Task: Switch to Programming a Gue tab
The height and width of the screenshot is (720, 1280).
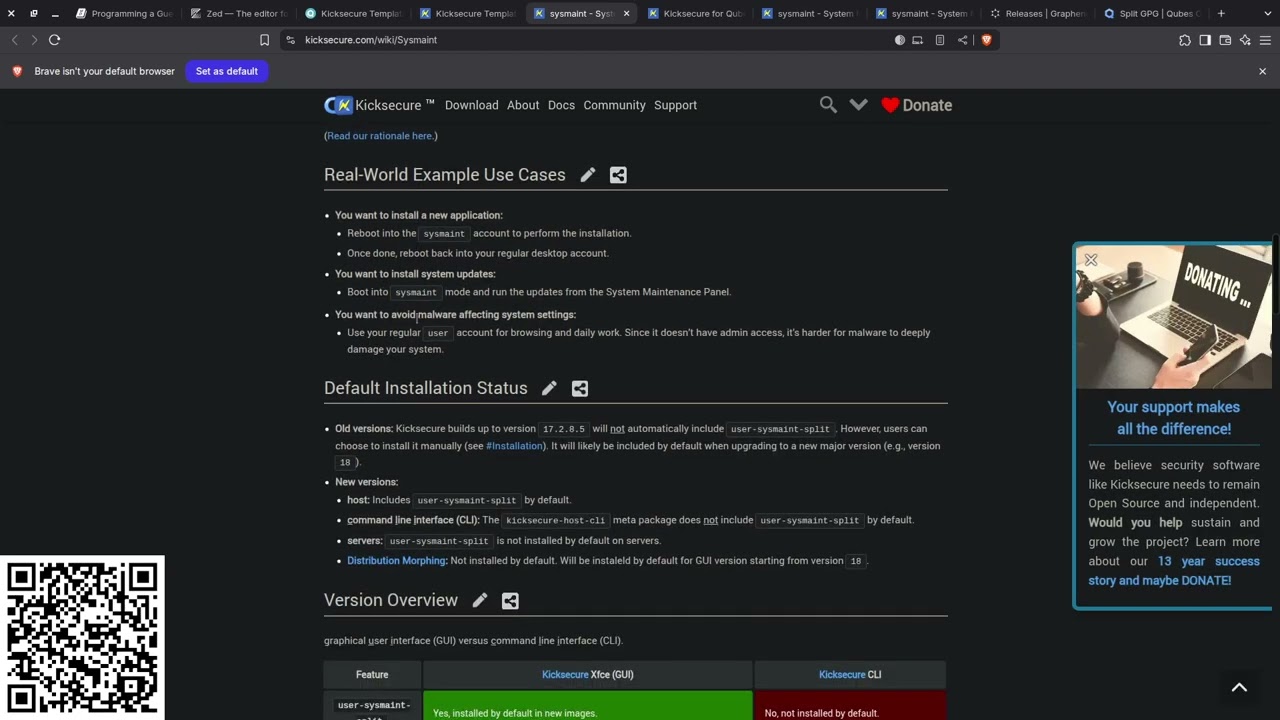Action: click(x=125, y=14)
